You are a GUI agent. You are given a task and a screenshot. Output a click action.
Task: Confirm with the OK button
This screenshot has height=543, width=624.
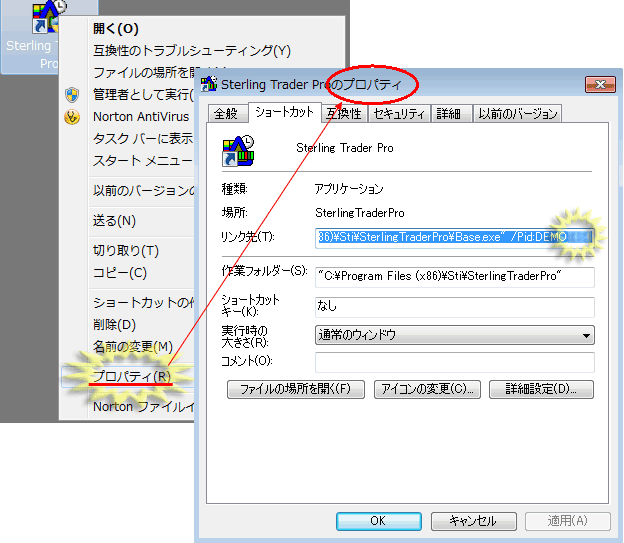378,521
